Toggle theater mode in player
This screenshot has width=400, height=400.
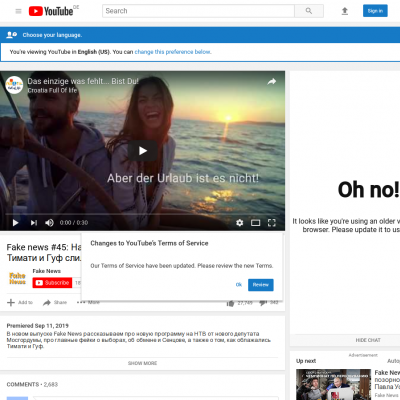[256, 223]
